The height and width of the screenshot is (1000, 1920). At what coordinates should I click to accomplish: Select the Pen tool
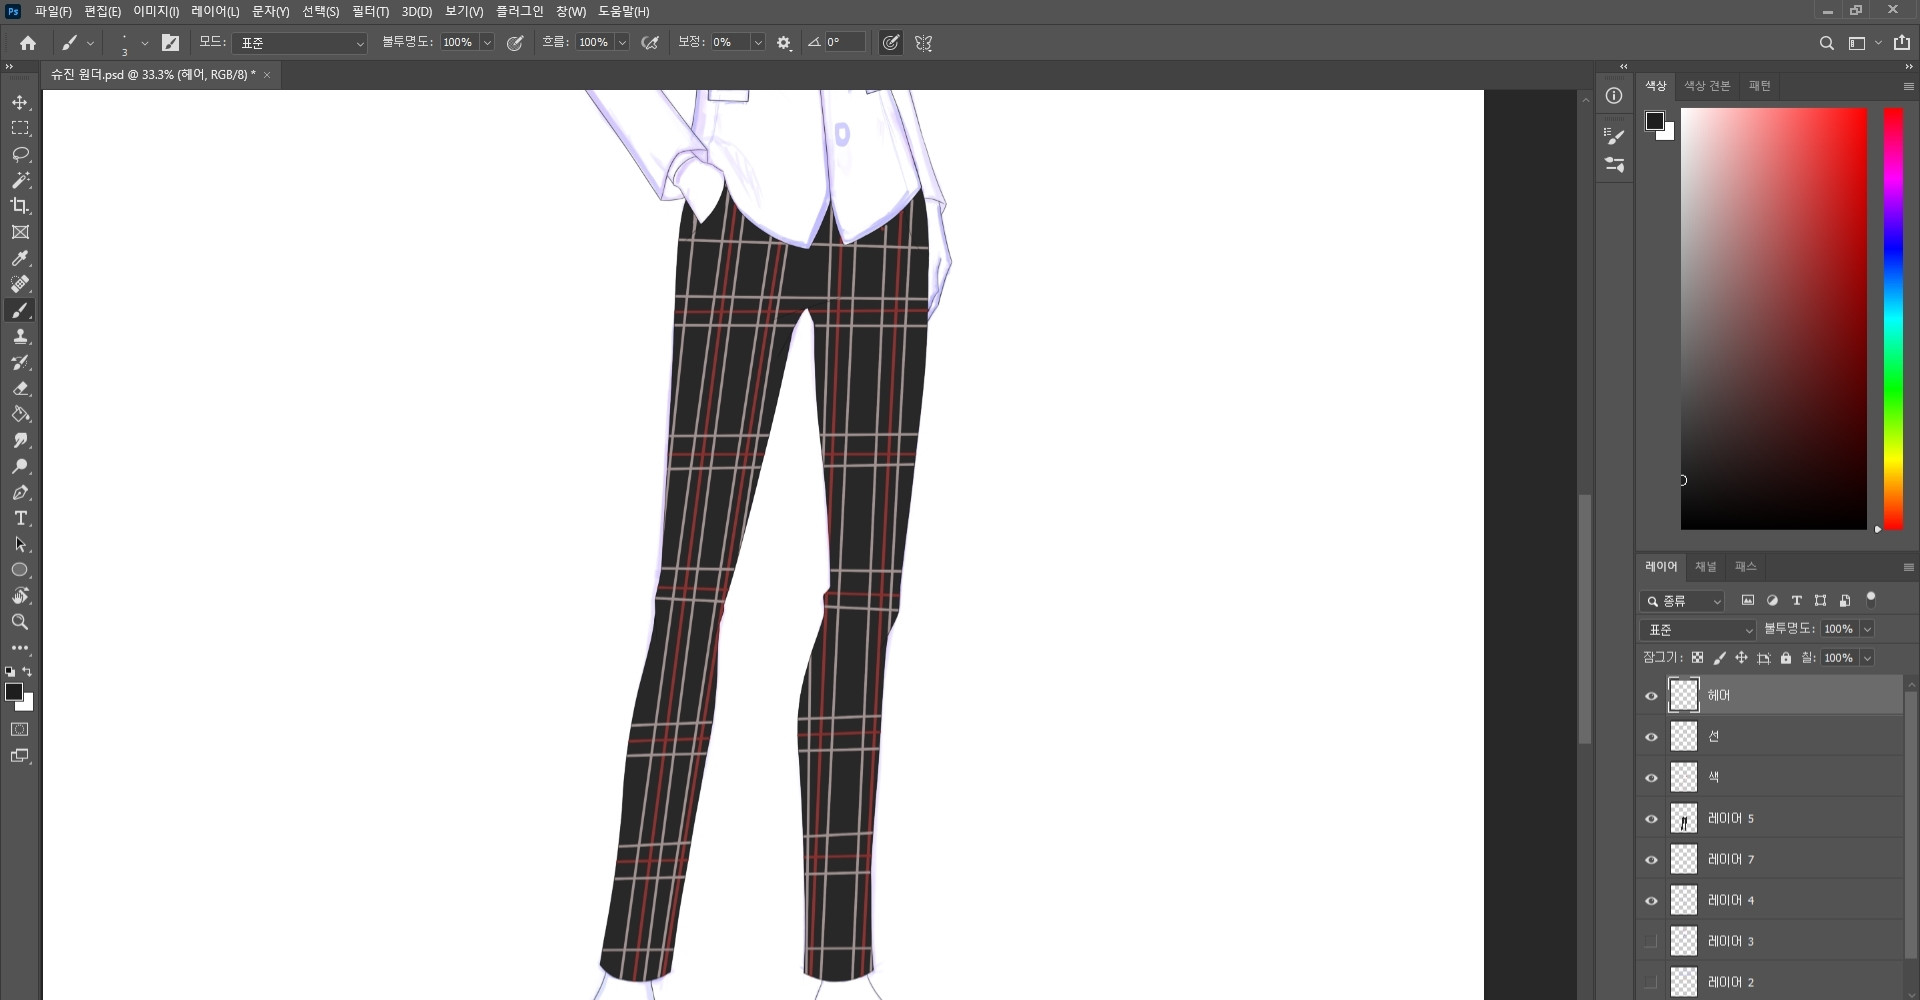[20, 492]
